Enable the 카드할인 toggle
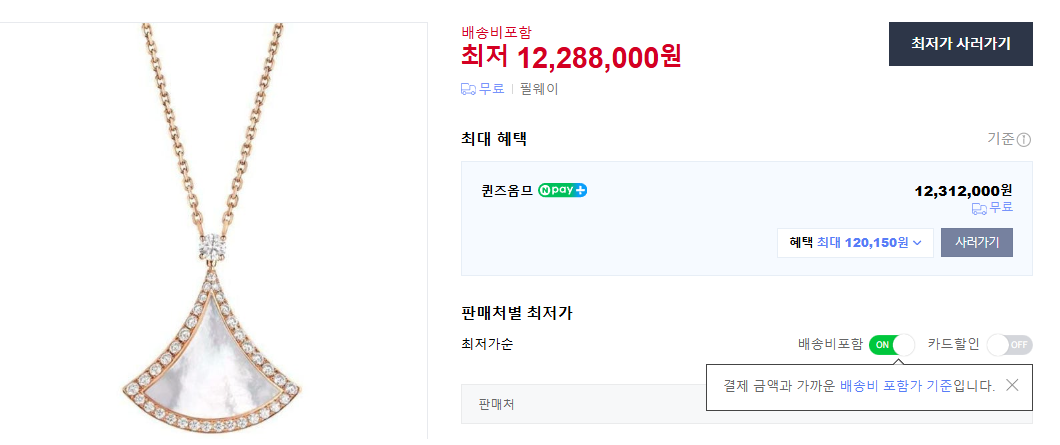This screenshot has height=445, width=1060. click(1008, 345)
